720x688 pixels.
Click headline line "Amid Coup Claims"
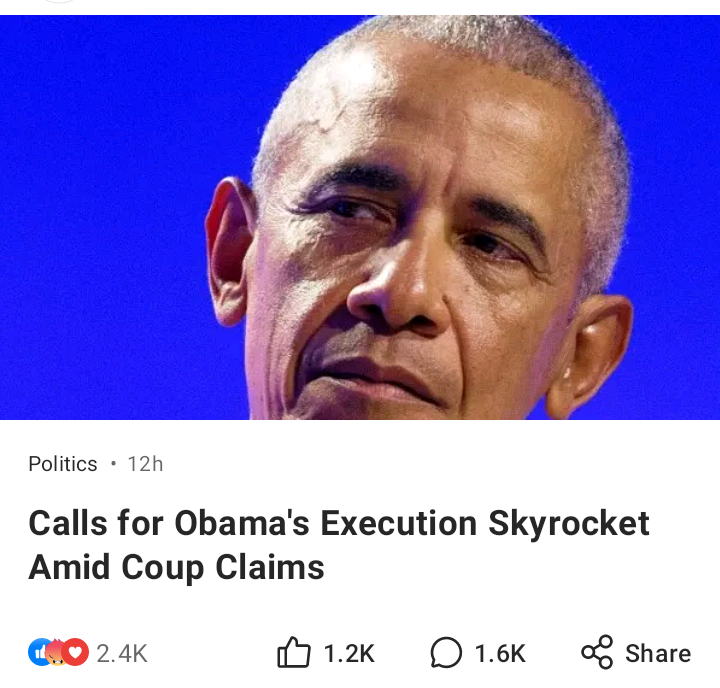[x=176, y=567]
